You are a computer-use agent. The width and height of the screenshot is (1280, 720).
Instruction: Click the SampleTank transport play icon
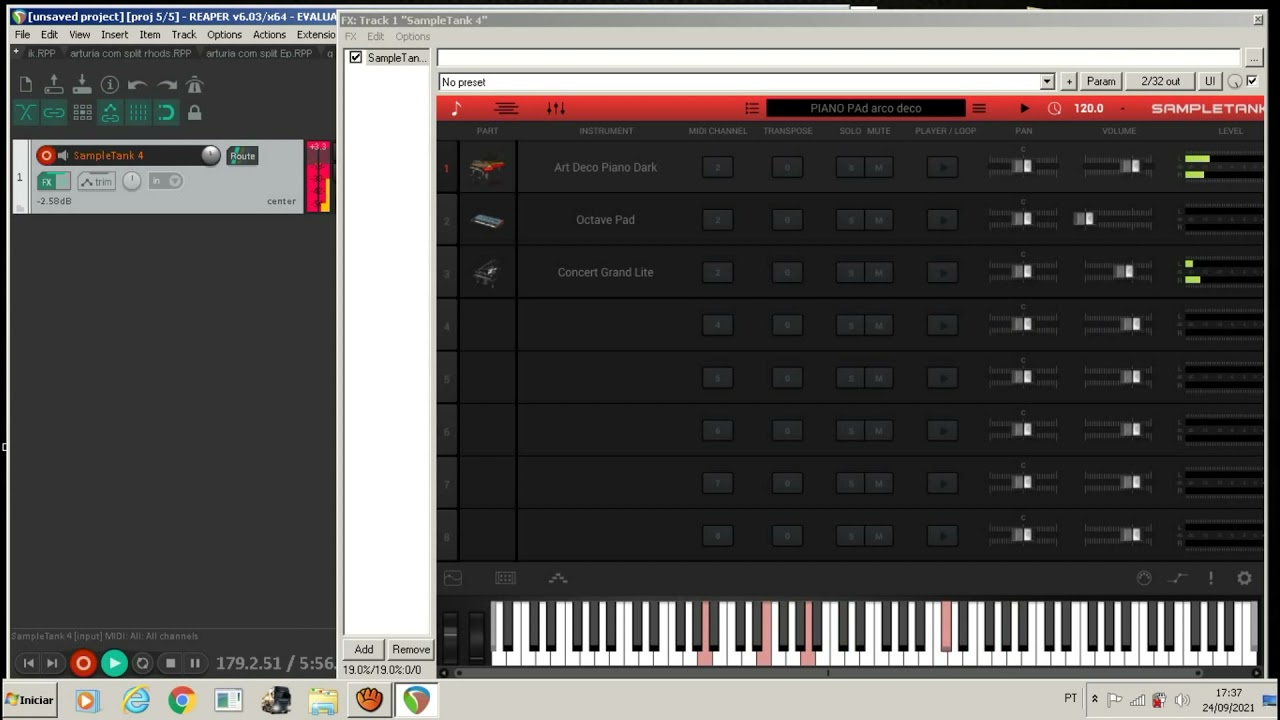(x=1024, y=108)
